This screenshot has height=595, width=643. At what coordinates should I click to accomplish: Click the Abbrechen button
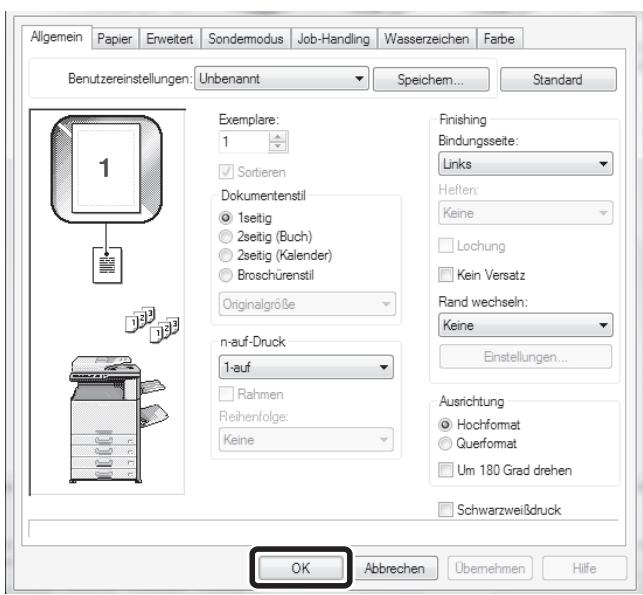395,568
